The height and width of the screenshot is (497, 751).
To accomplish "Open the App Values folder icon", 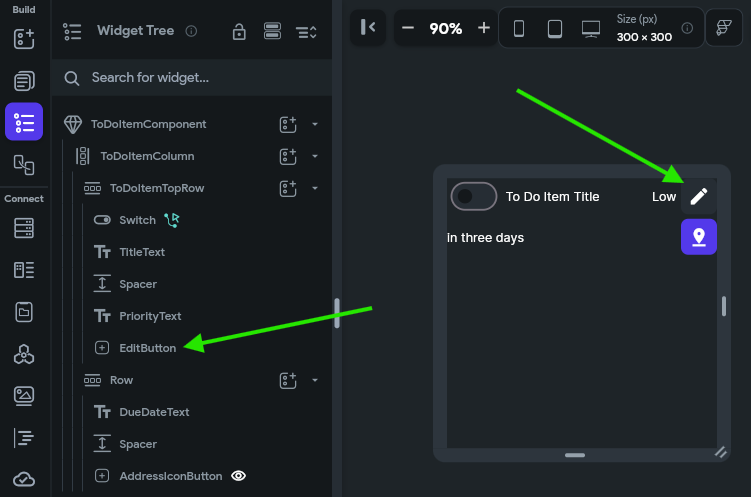I will 24,312.
